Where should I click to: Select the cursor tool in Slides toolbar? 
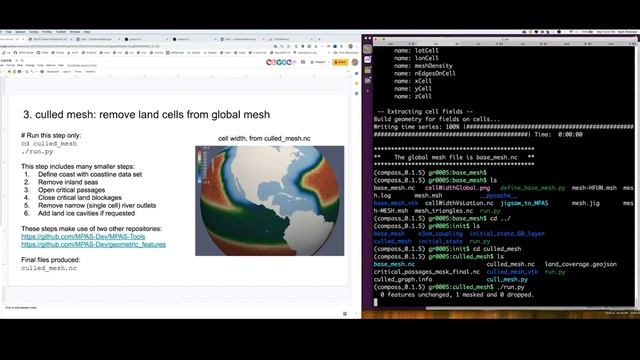coord(9,71)
